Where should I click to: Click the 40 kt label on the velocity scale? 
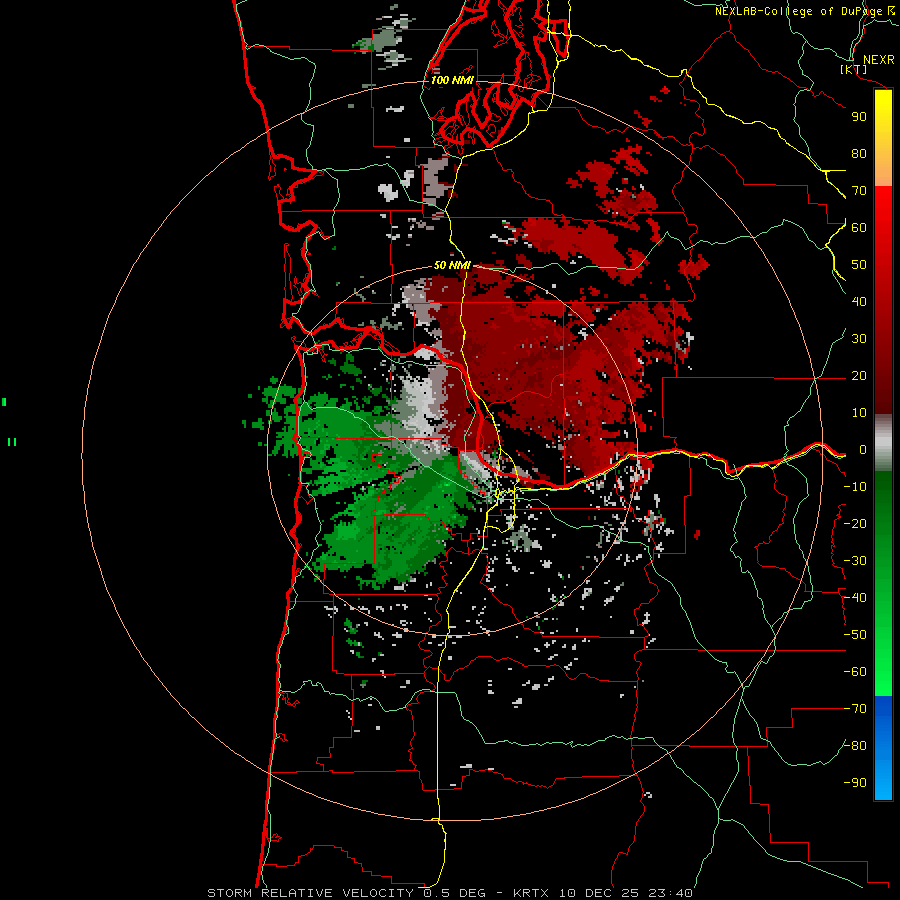coord(859,301)
